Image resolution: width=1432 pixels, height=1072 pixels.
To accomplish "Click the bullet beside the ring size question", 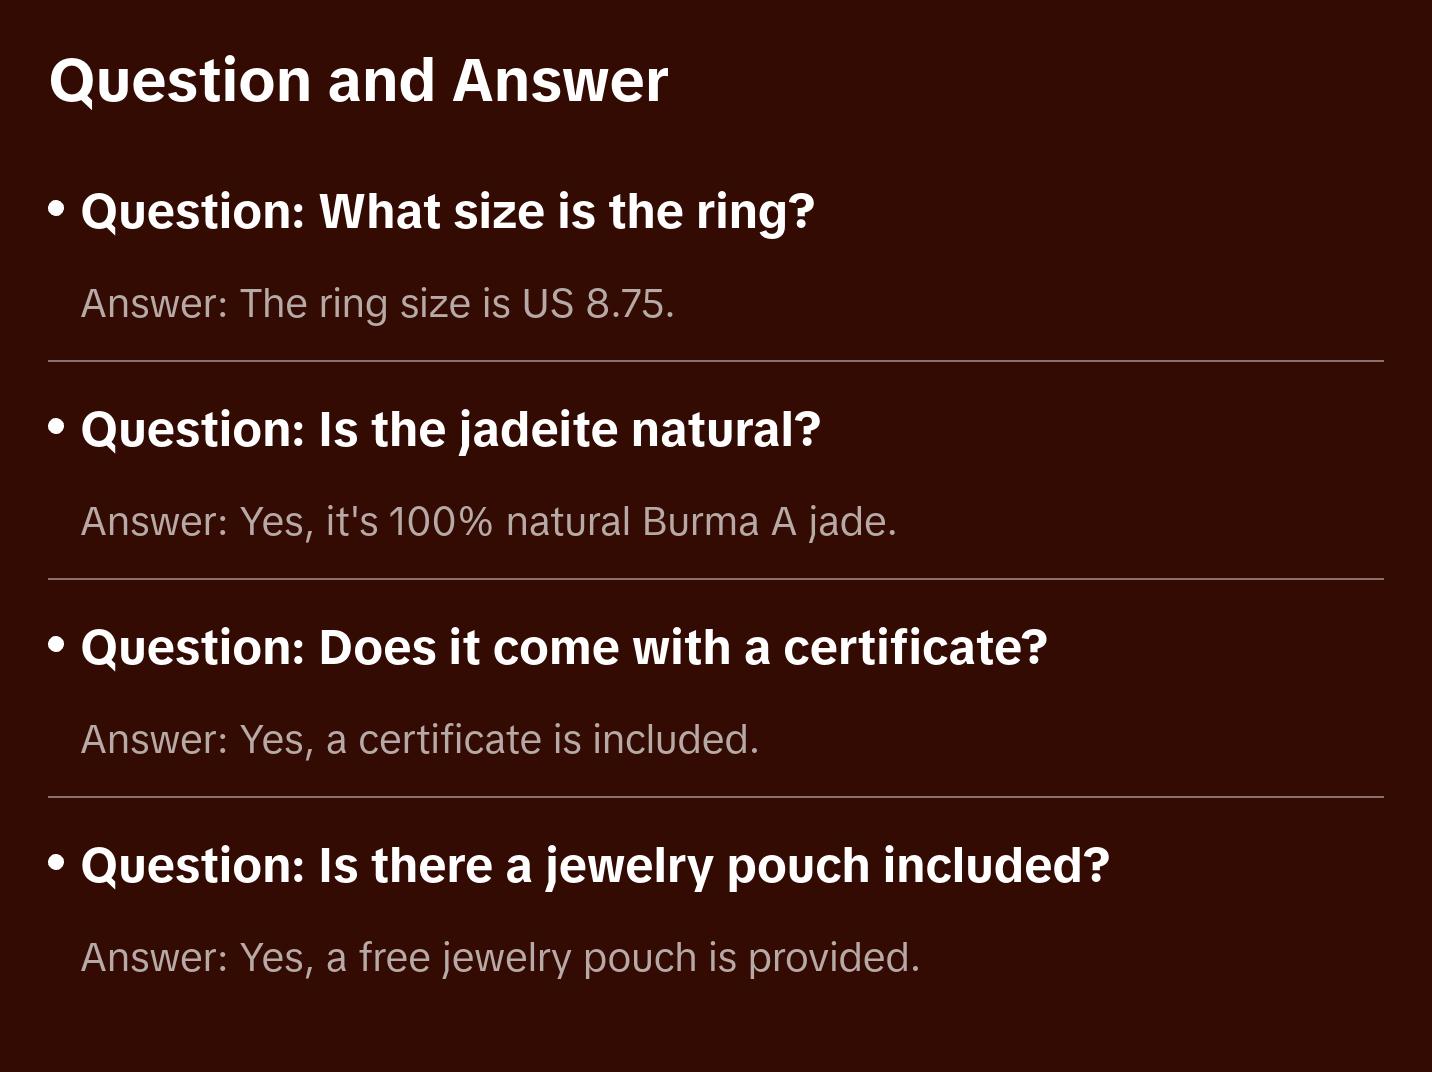I will coord(57,210).
